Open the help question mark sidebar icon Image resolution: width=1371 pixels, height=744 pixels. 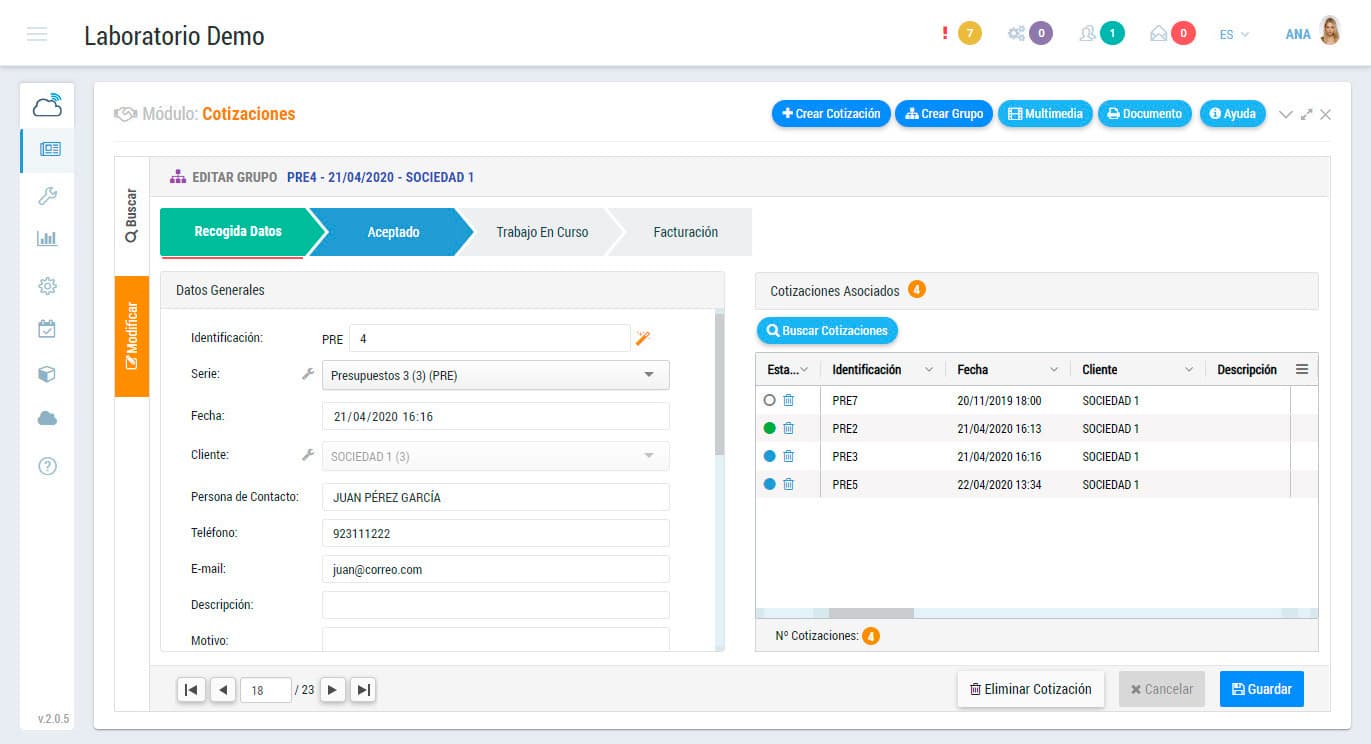coord(47,466)
